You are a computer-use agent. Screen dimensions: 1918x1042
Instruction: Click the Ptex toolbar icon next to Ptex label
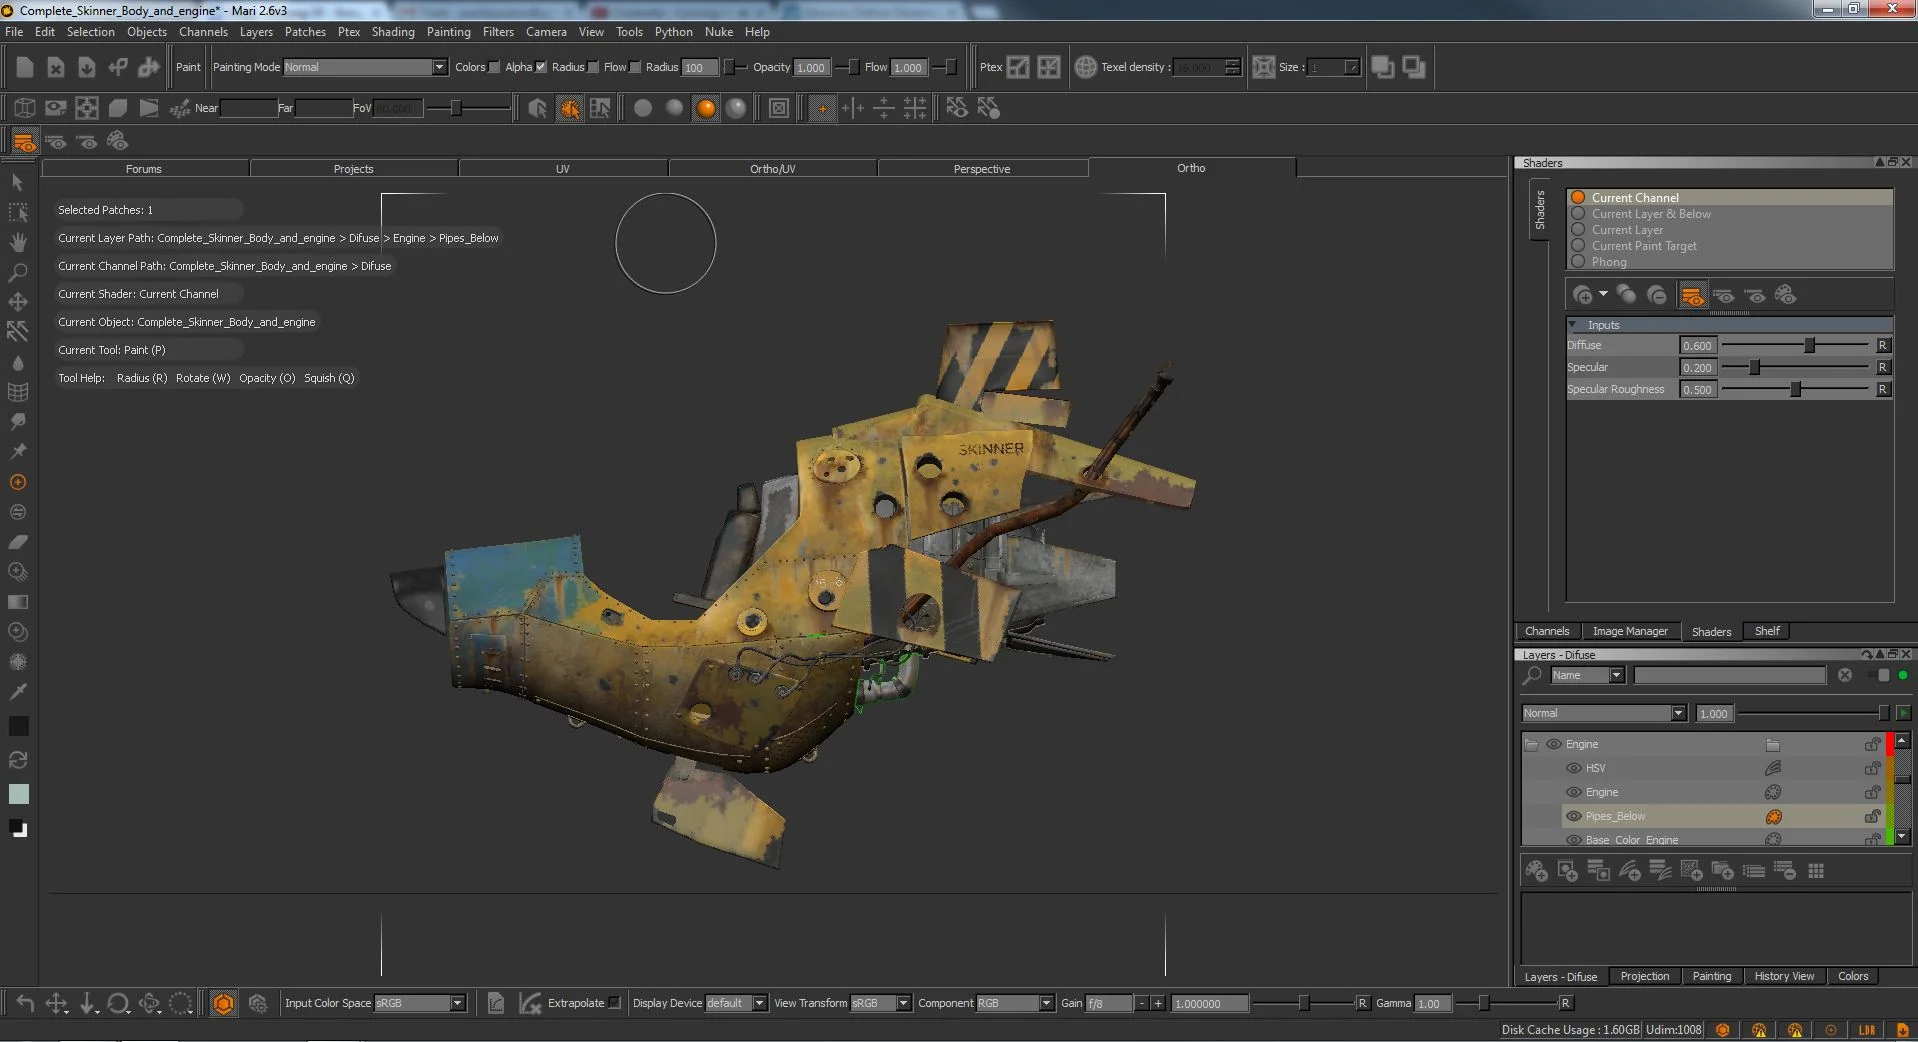pyautogui.click(x=1018, y=67)
